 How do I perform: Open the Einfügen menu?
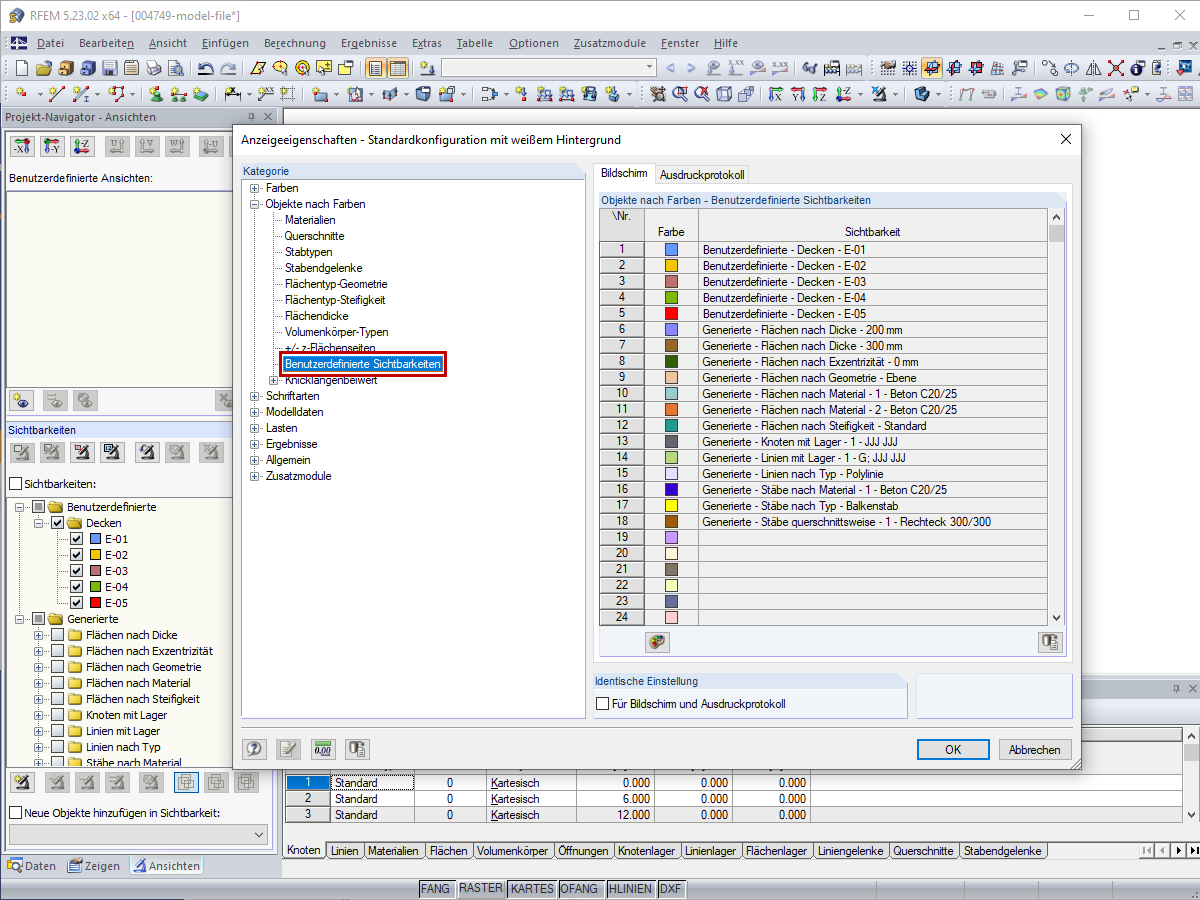[225, 43]
